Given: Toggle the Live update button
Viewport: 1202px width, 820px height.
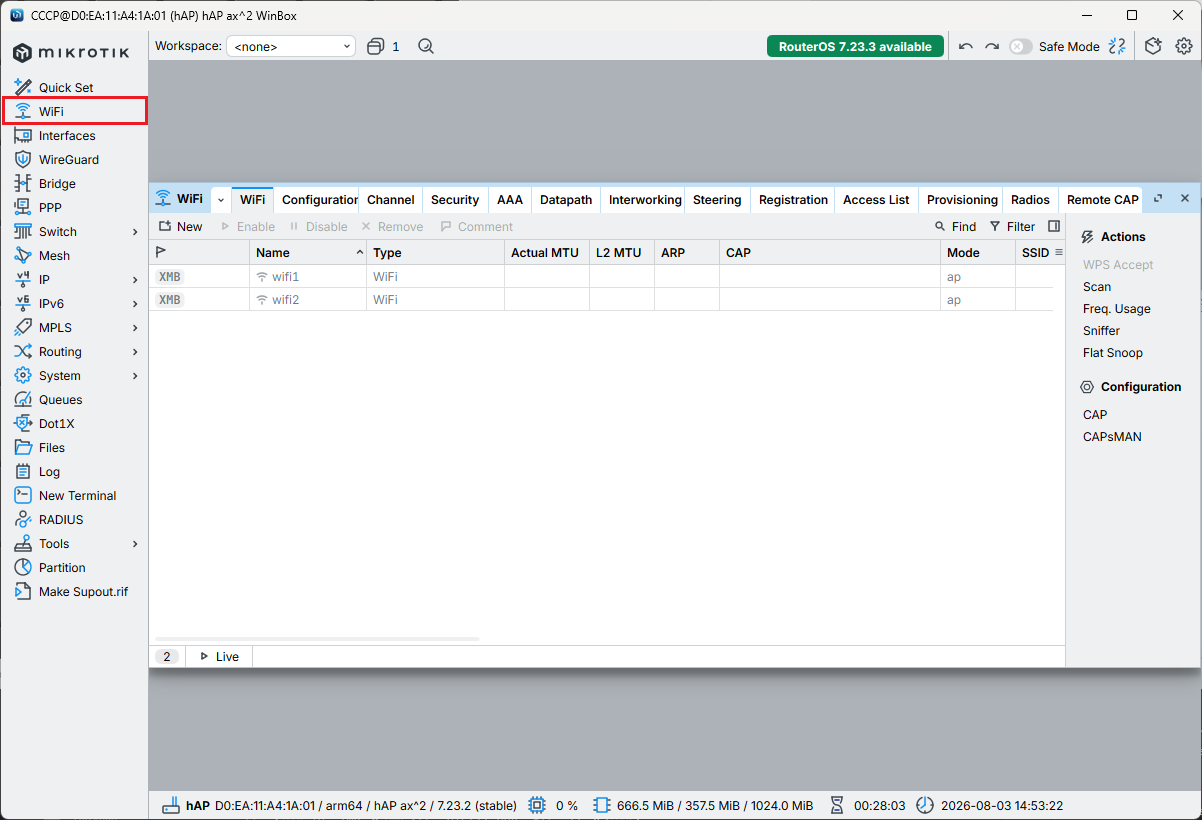Looking at the screenshot, I should [x=219, y=656].
